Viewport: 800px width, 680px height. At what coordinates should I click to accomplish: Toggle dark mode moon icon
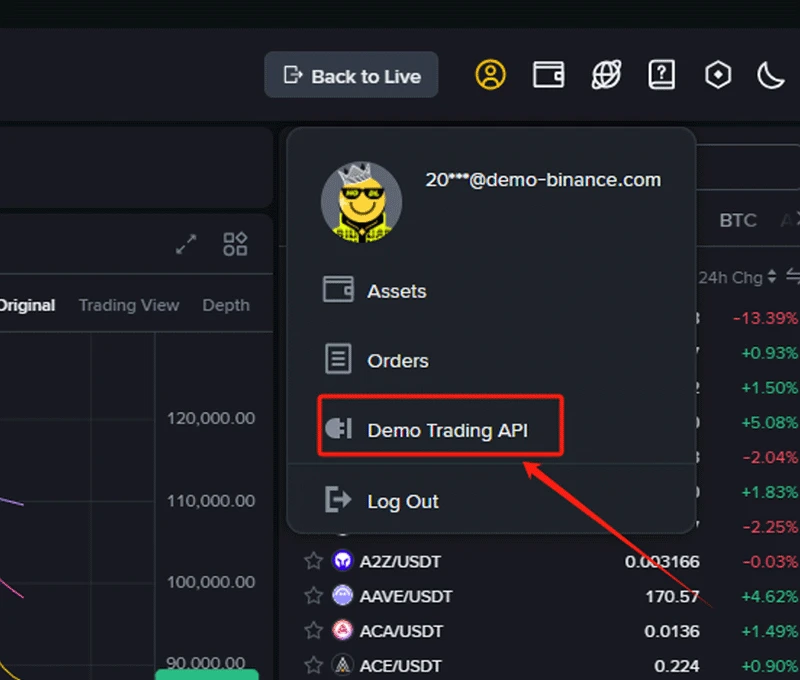tap(770, 75)
